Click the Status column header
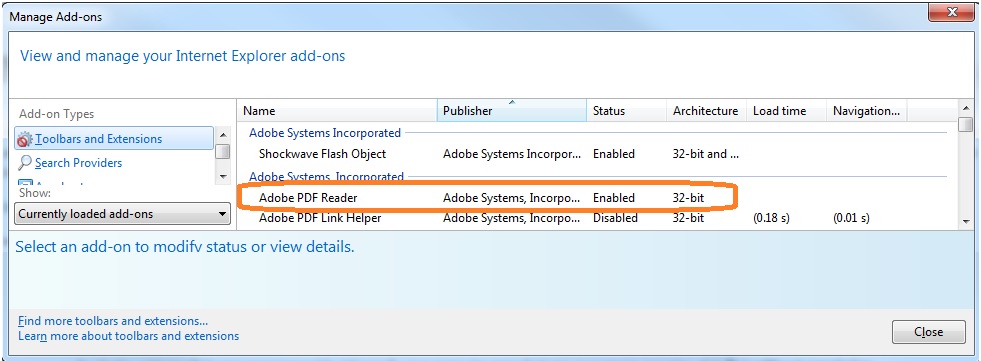The width and height of the screenshot is (981, 361). pyautogui.click(x=627, y=111)
